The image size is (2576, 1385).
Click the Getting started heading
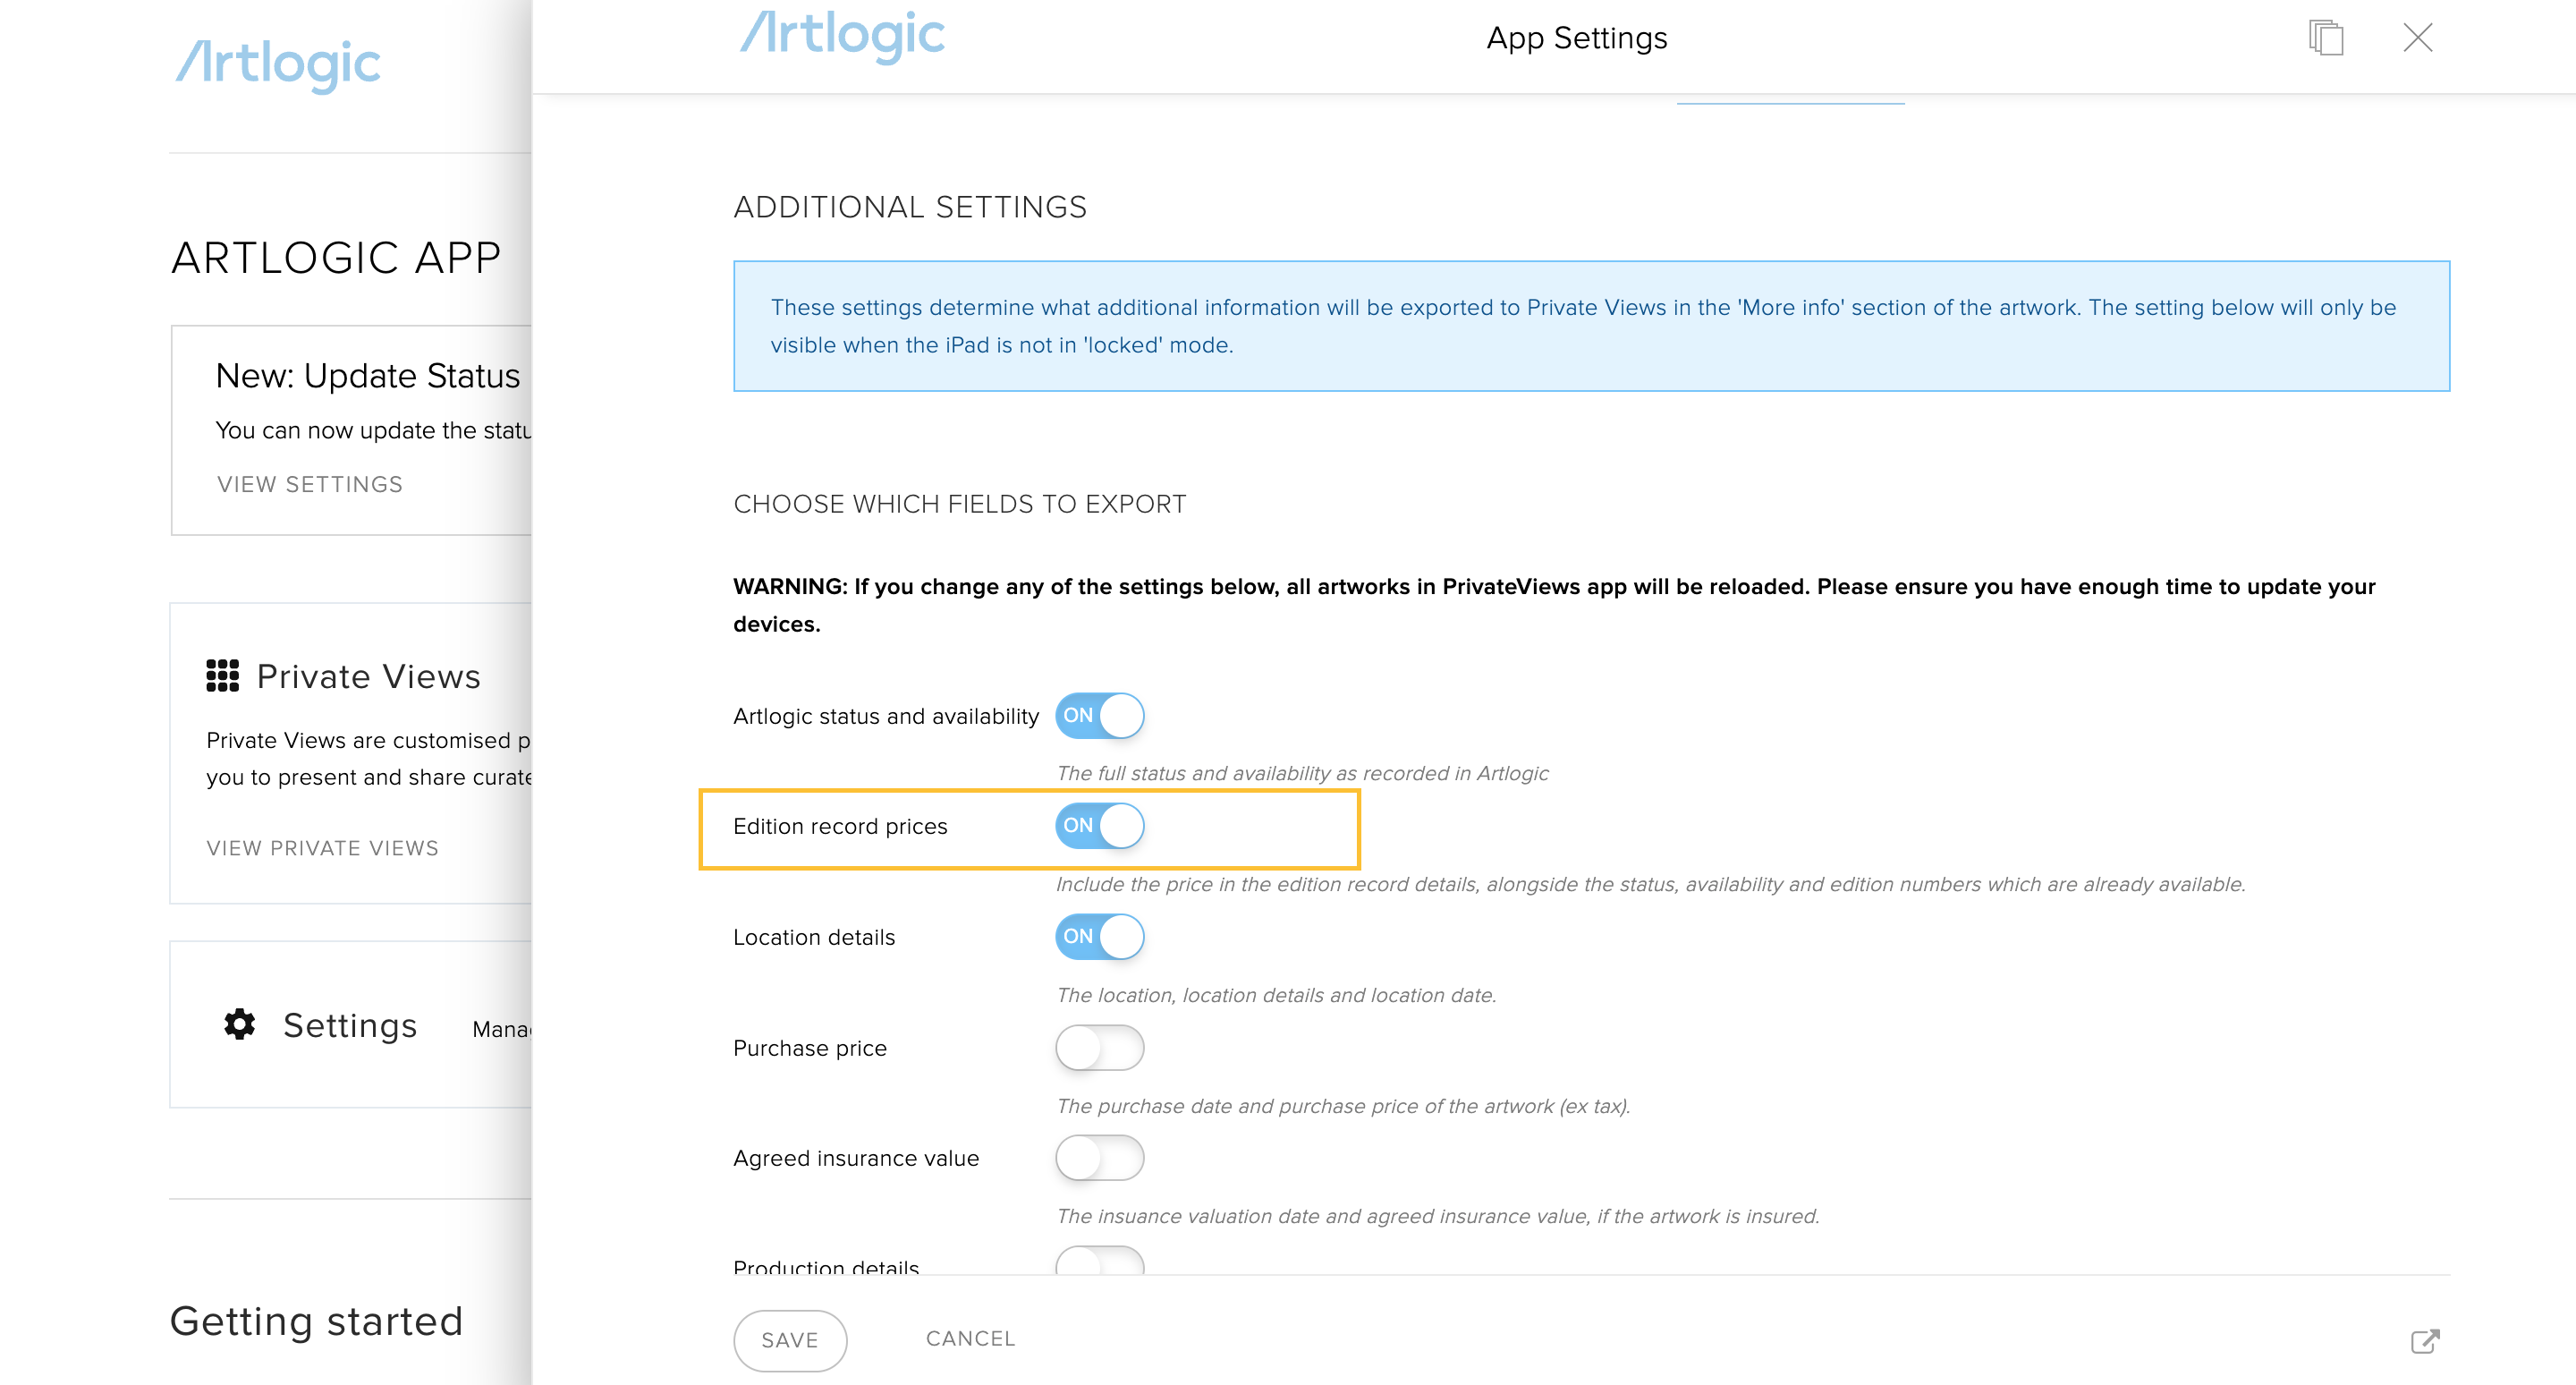(316, 1321)
